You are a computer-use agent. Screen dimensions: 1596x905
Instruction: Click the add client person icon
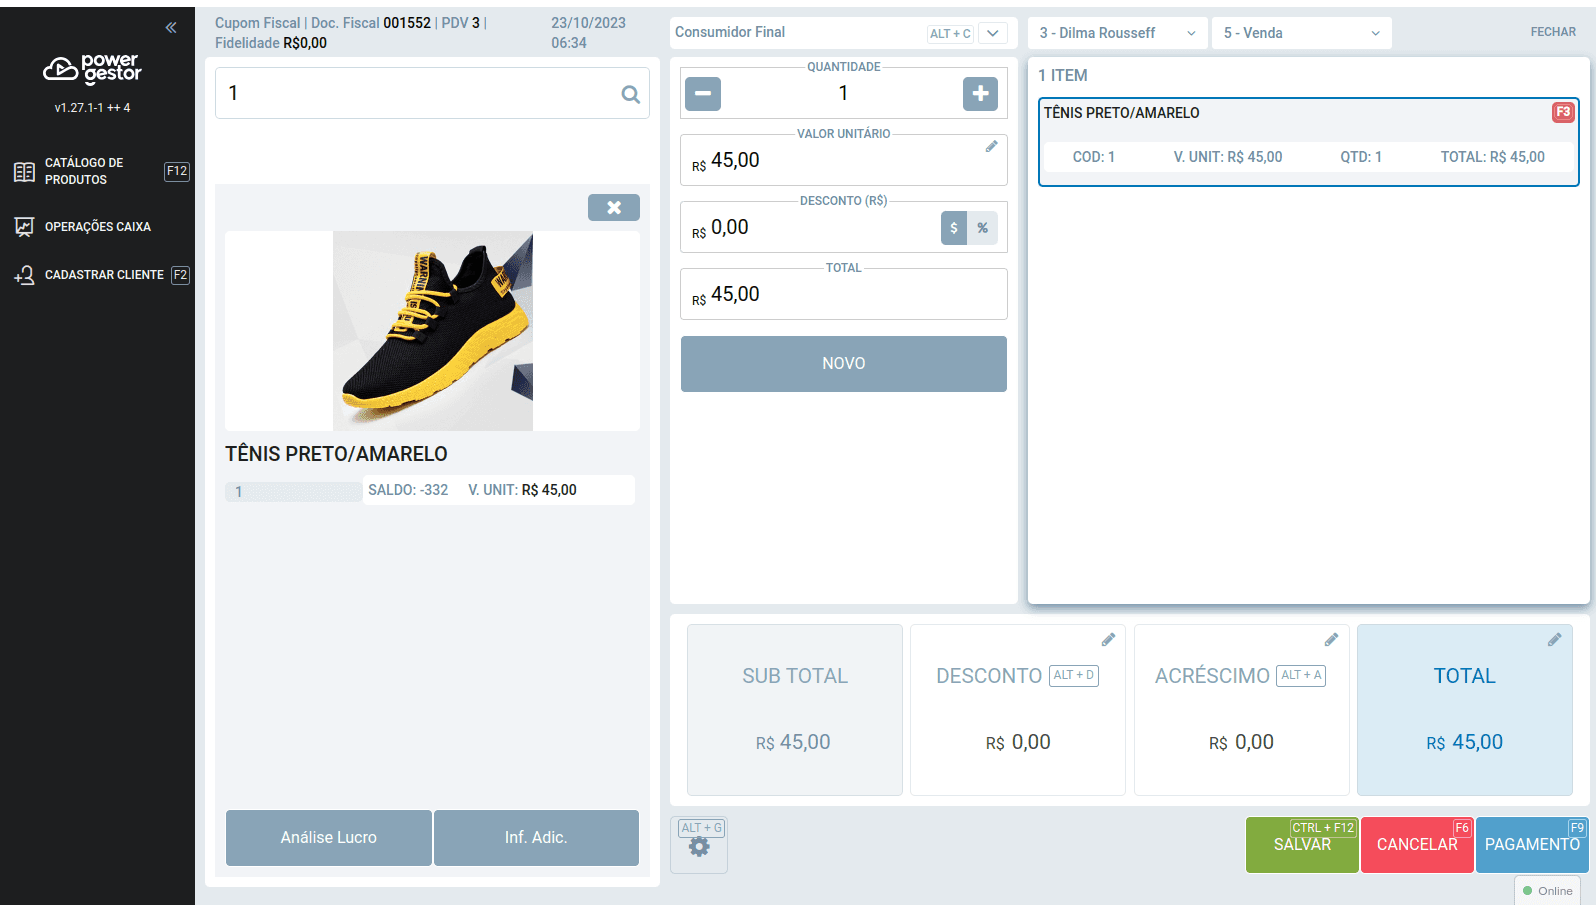tap(24, 275)
